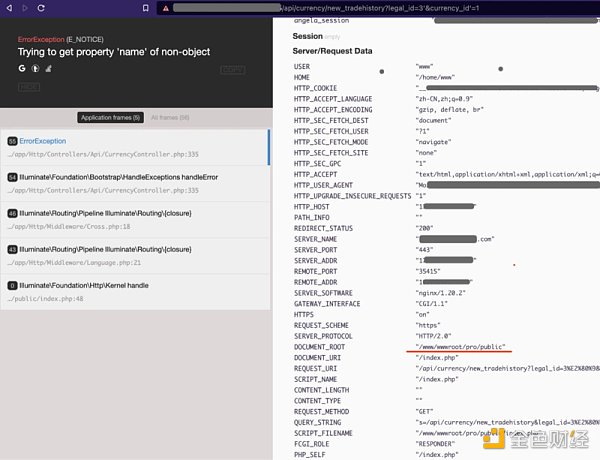This screenshot has width=600, height=460.
Task: Click the browser back arrow
Action: pos(8,8)
